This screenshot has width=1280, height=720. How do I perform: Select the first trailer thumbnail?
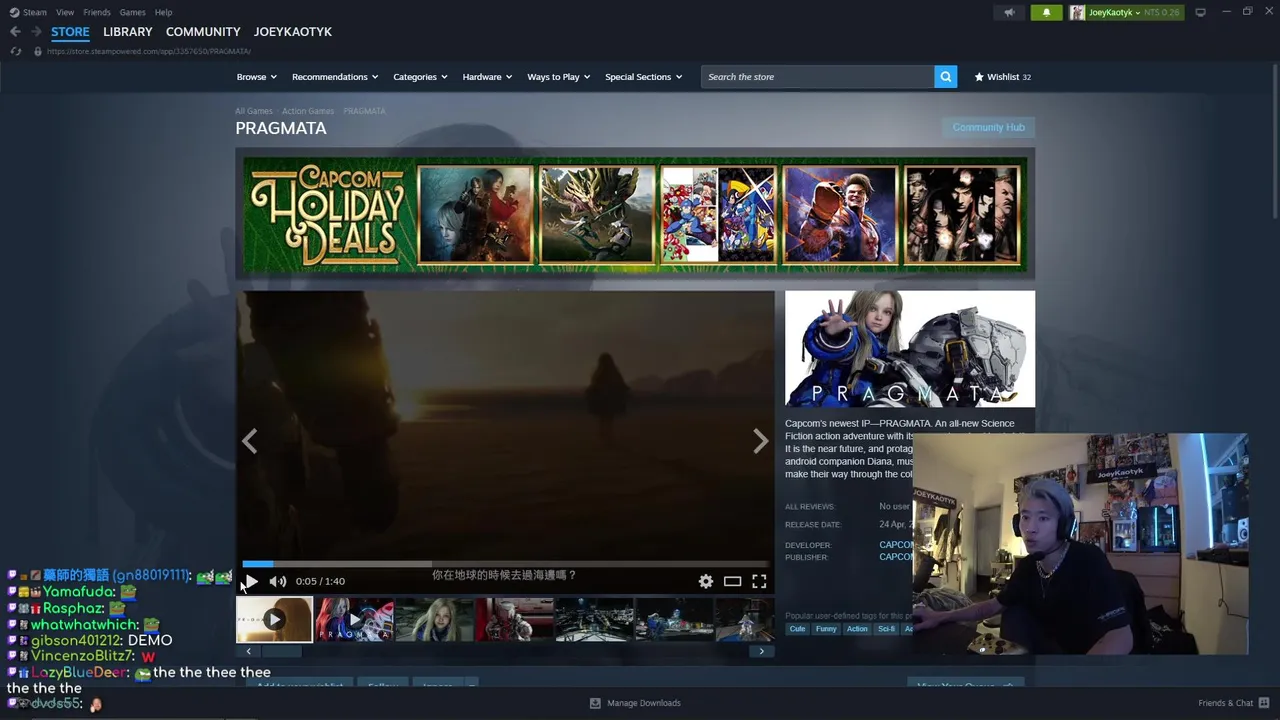pyautogui.click(x=274, y=620)
